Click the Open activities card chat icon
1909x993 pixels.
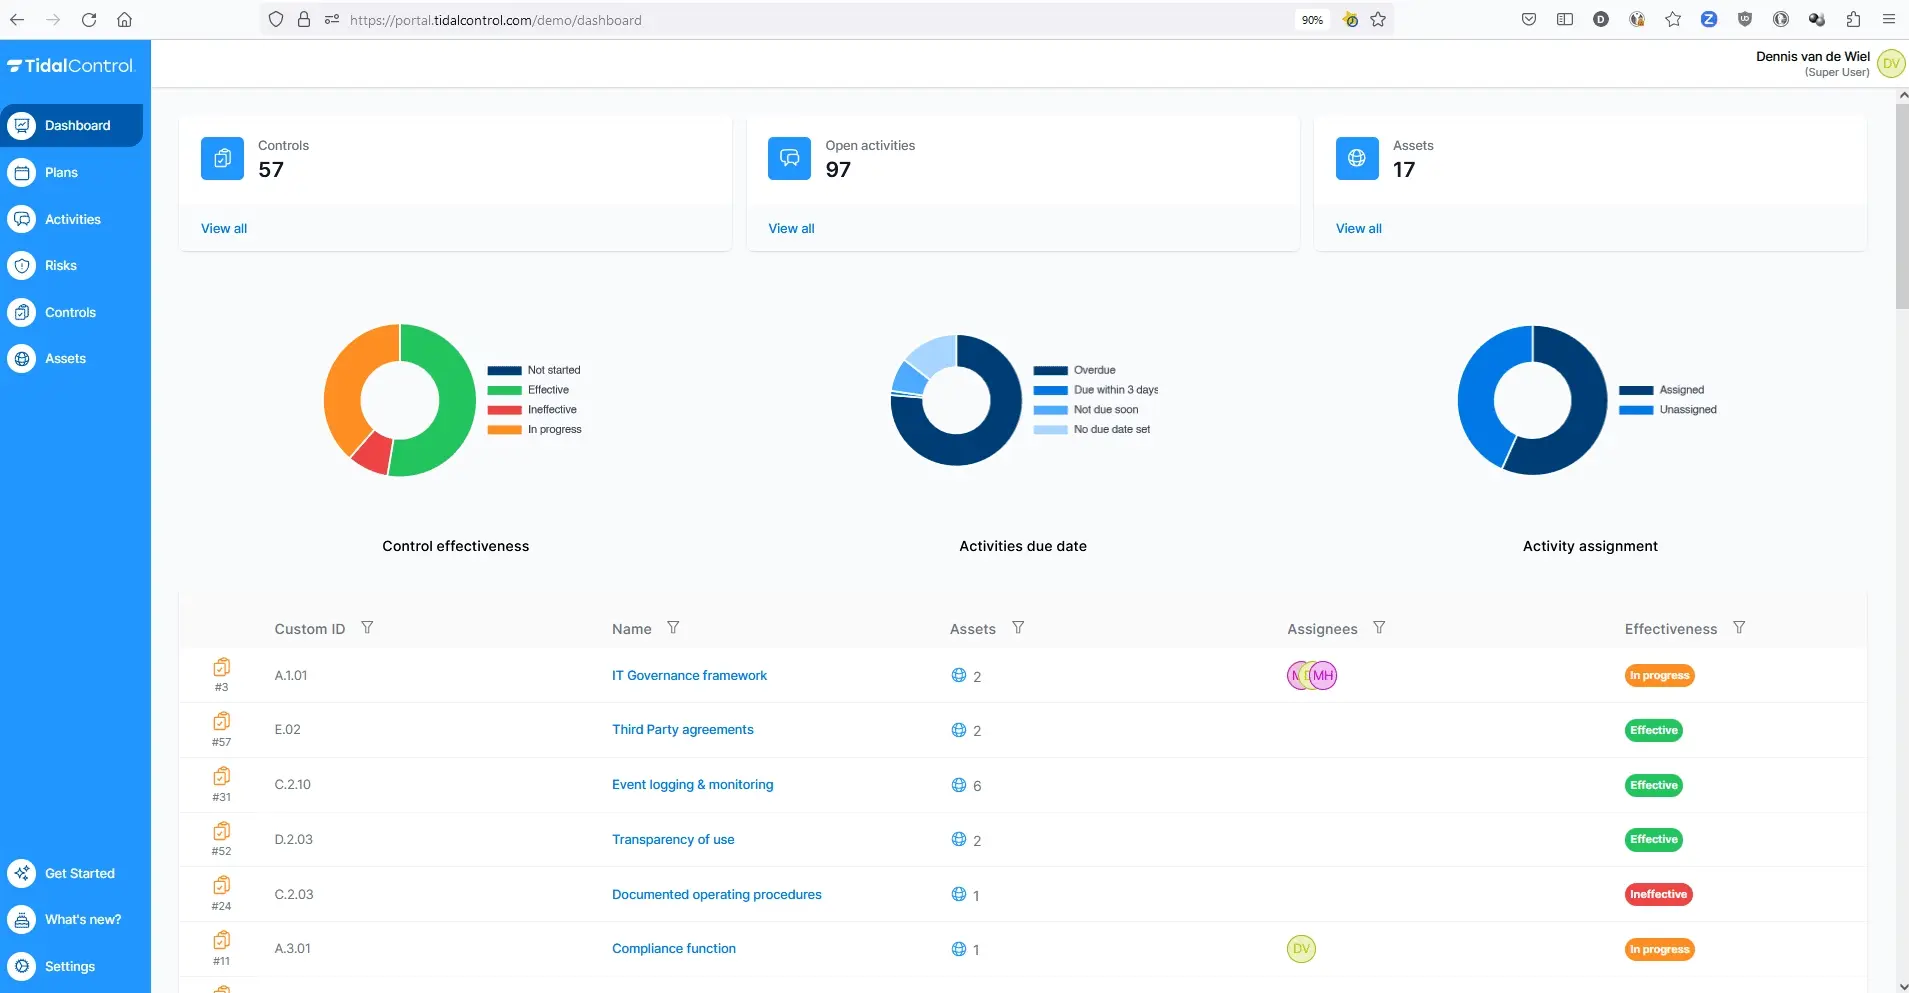tap(789, 158)
